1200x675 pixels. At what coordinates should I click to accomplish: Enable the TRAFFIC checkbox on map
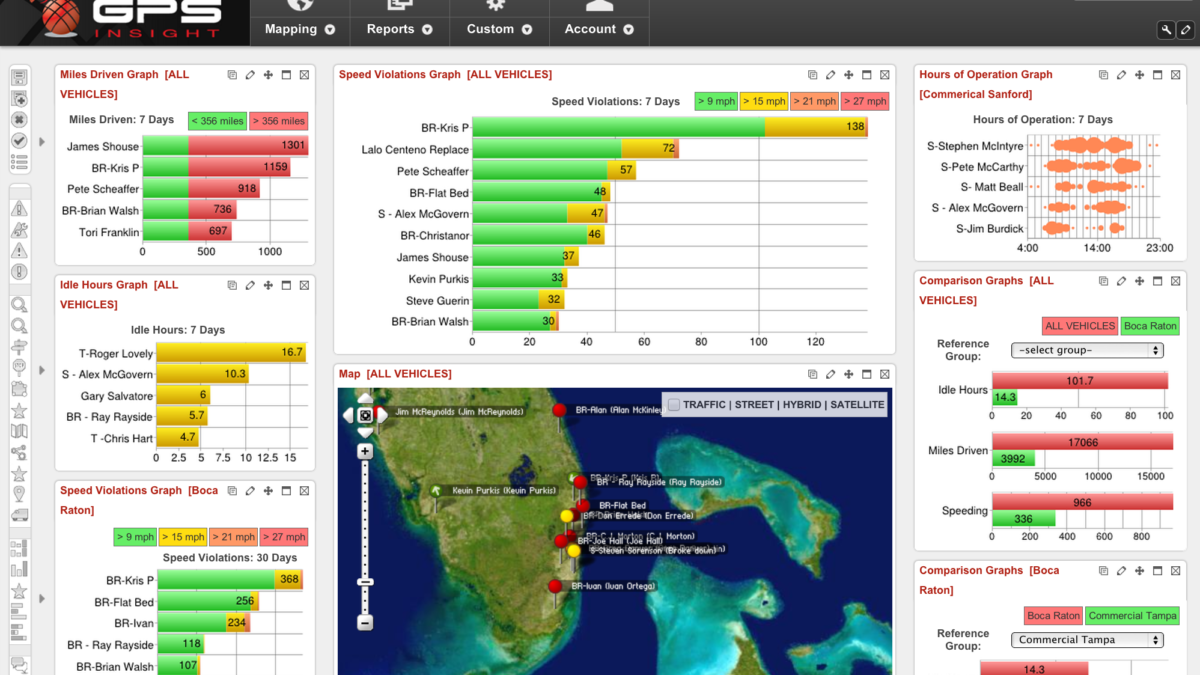674,405
